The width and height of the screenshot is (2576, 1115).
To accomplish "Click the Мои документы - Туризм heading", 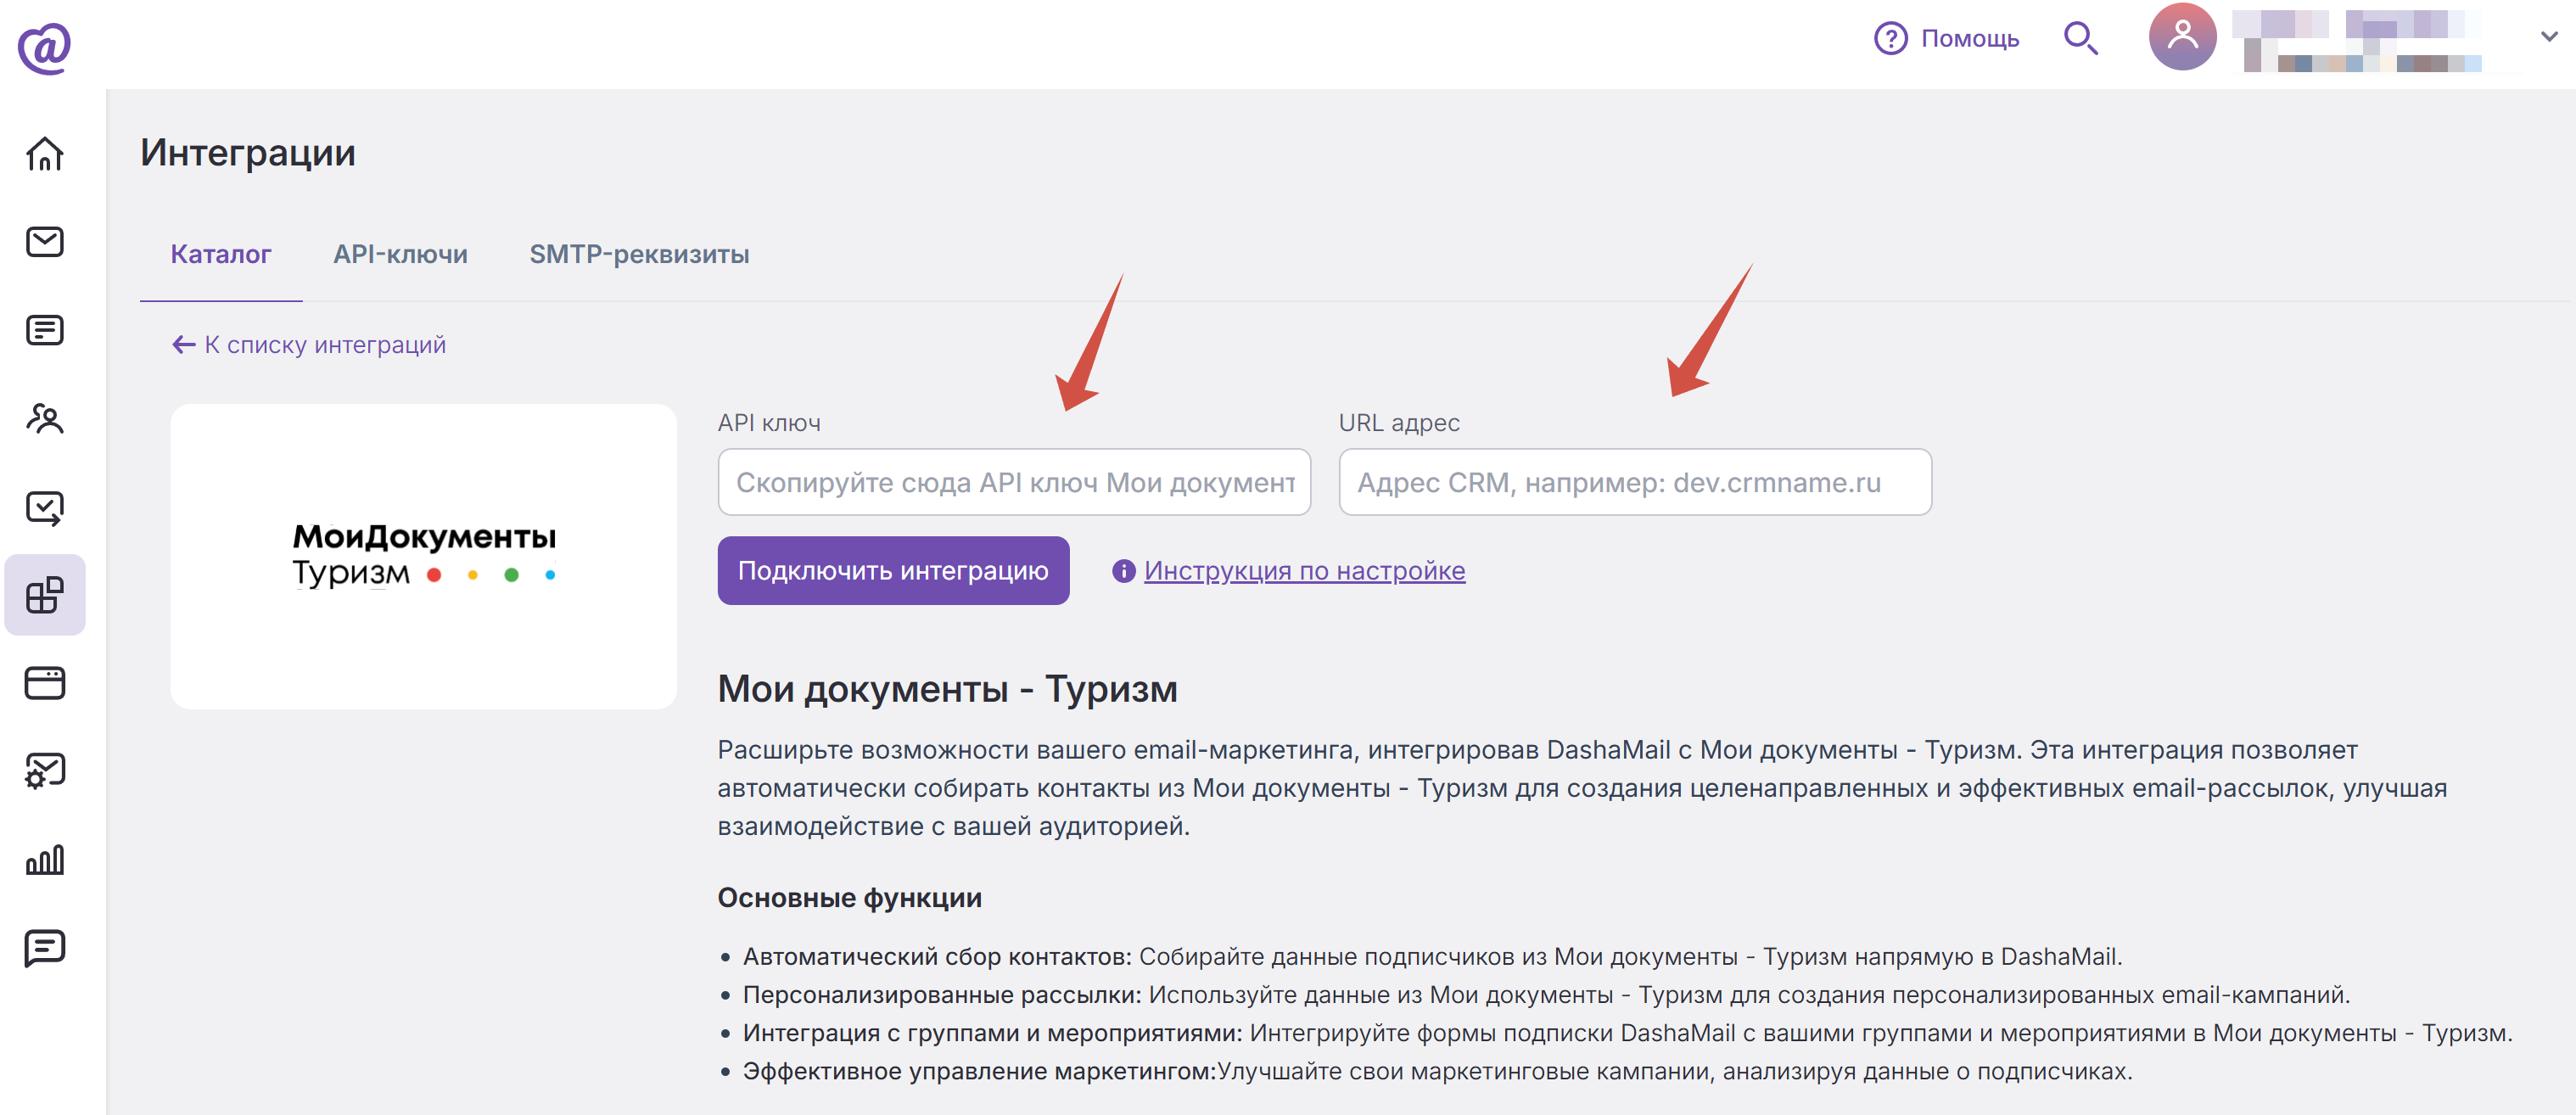I will point(947,689).
